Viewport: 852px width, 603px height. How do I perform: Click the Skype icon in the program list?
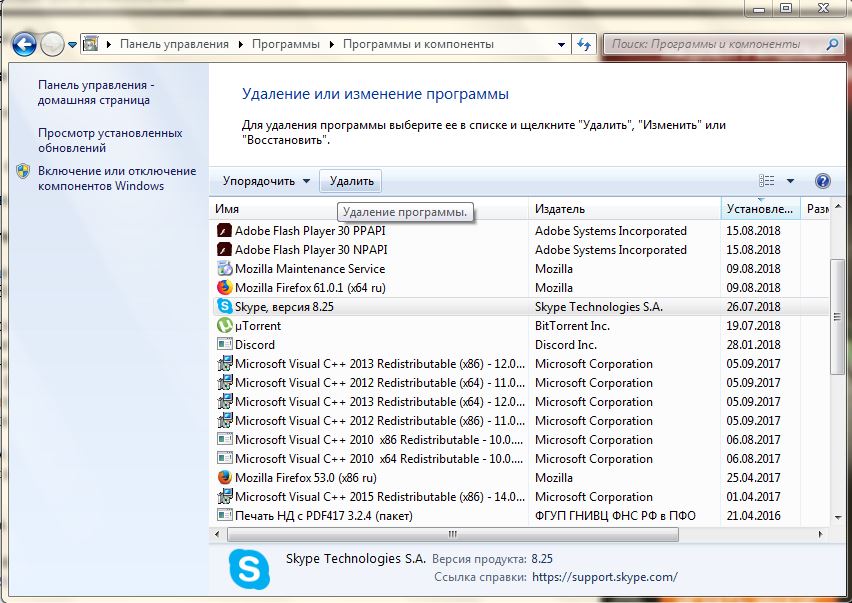pos(224,306)
